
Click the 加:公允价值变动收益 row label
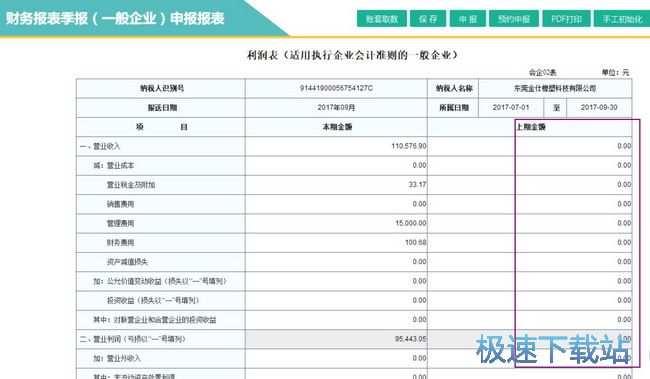click(x=160, y=281)
